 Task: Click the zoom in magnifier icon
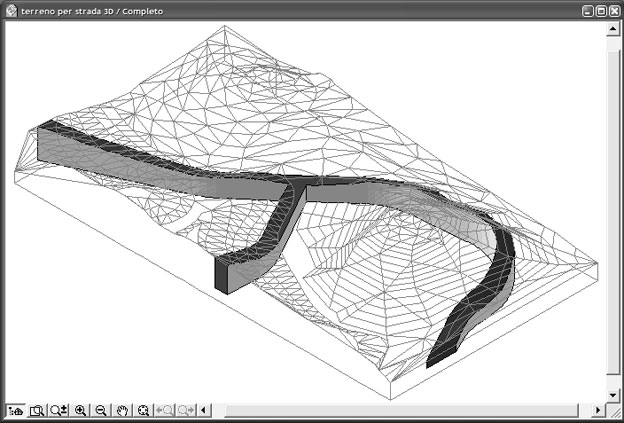(80, 410)
